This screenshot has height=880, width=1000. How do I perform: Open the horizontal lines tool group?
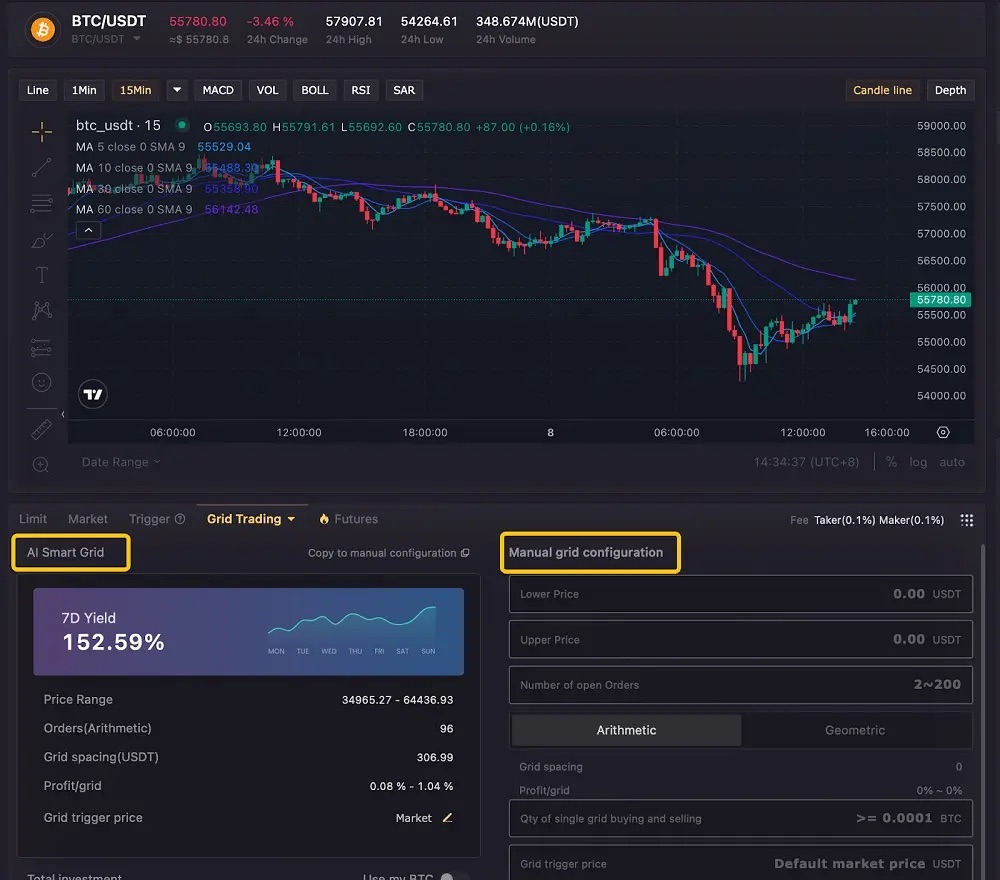pyautogui.click(x=41, y=203)
